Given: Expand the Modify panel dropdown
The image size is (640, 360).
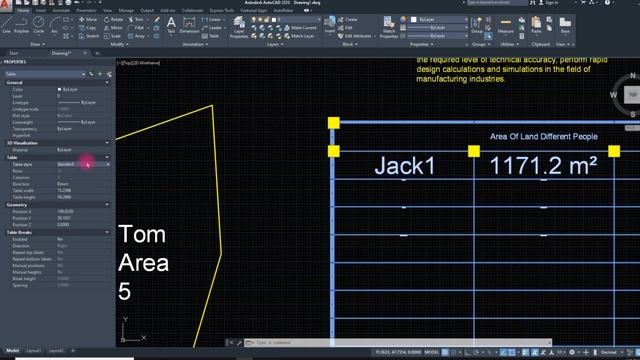Looking at the screenshot, I should pyautogui.click(x=120, y=44).
